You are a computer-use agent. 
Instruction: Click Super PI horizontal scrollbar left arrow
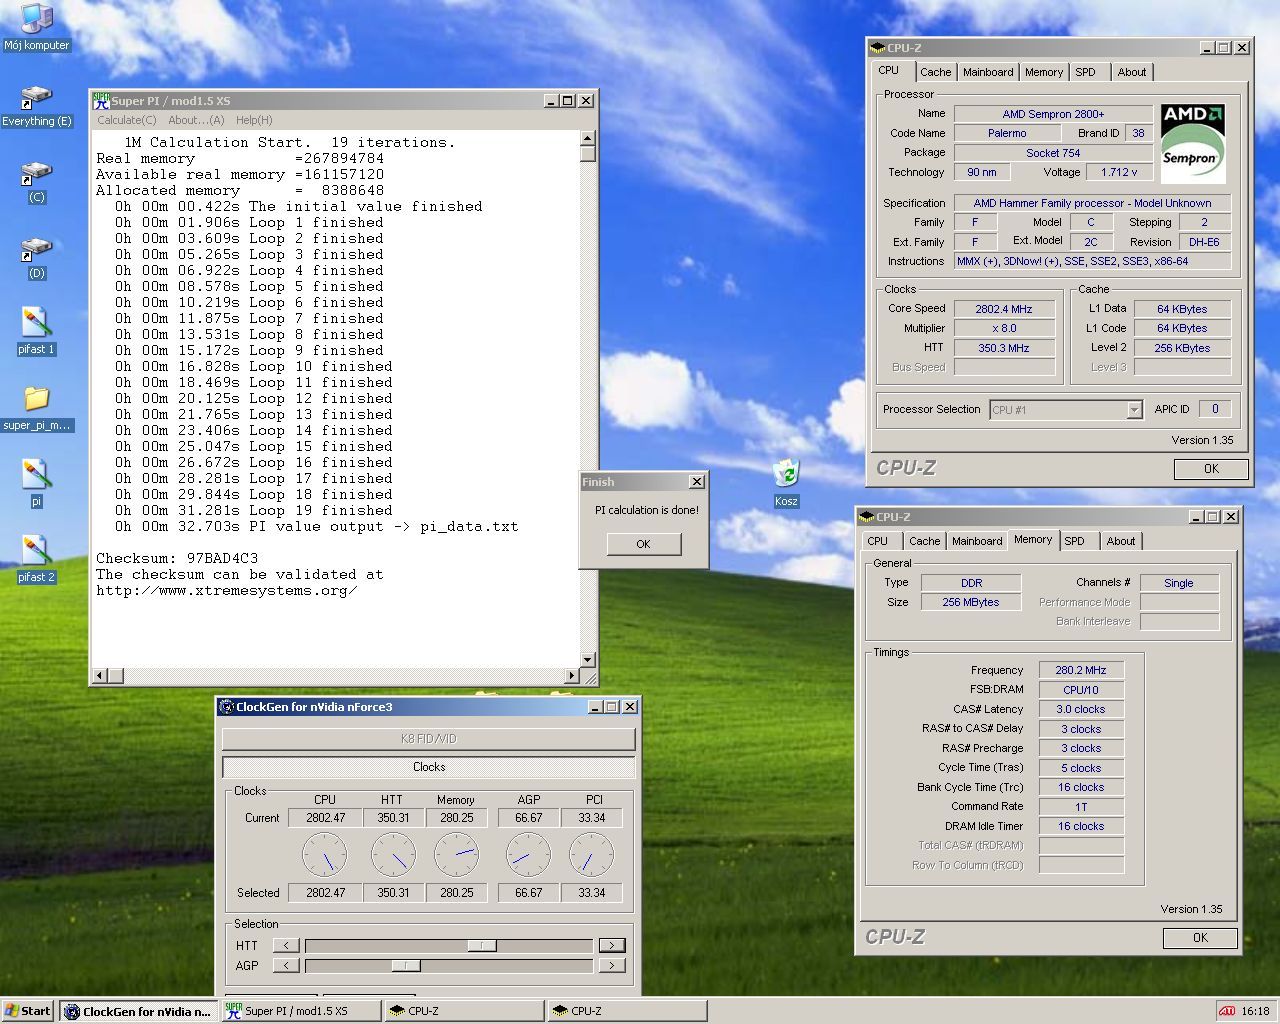click(x=99, y=676)
